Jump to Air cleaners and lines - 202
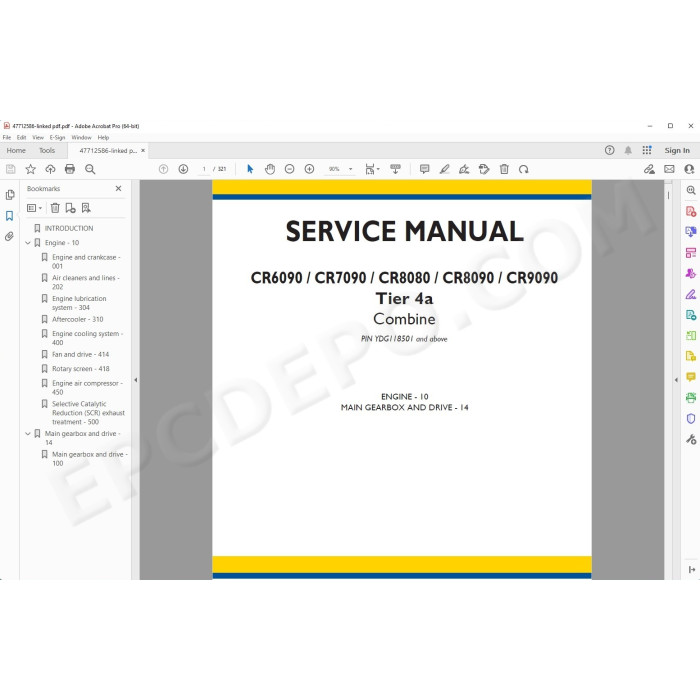The image size is (700, 700). 86,282
